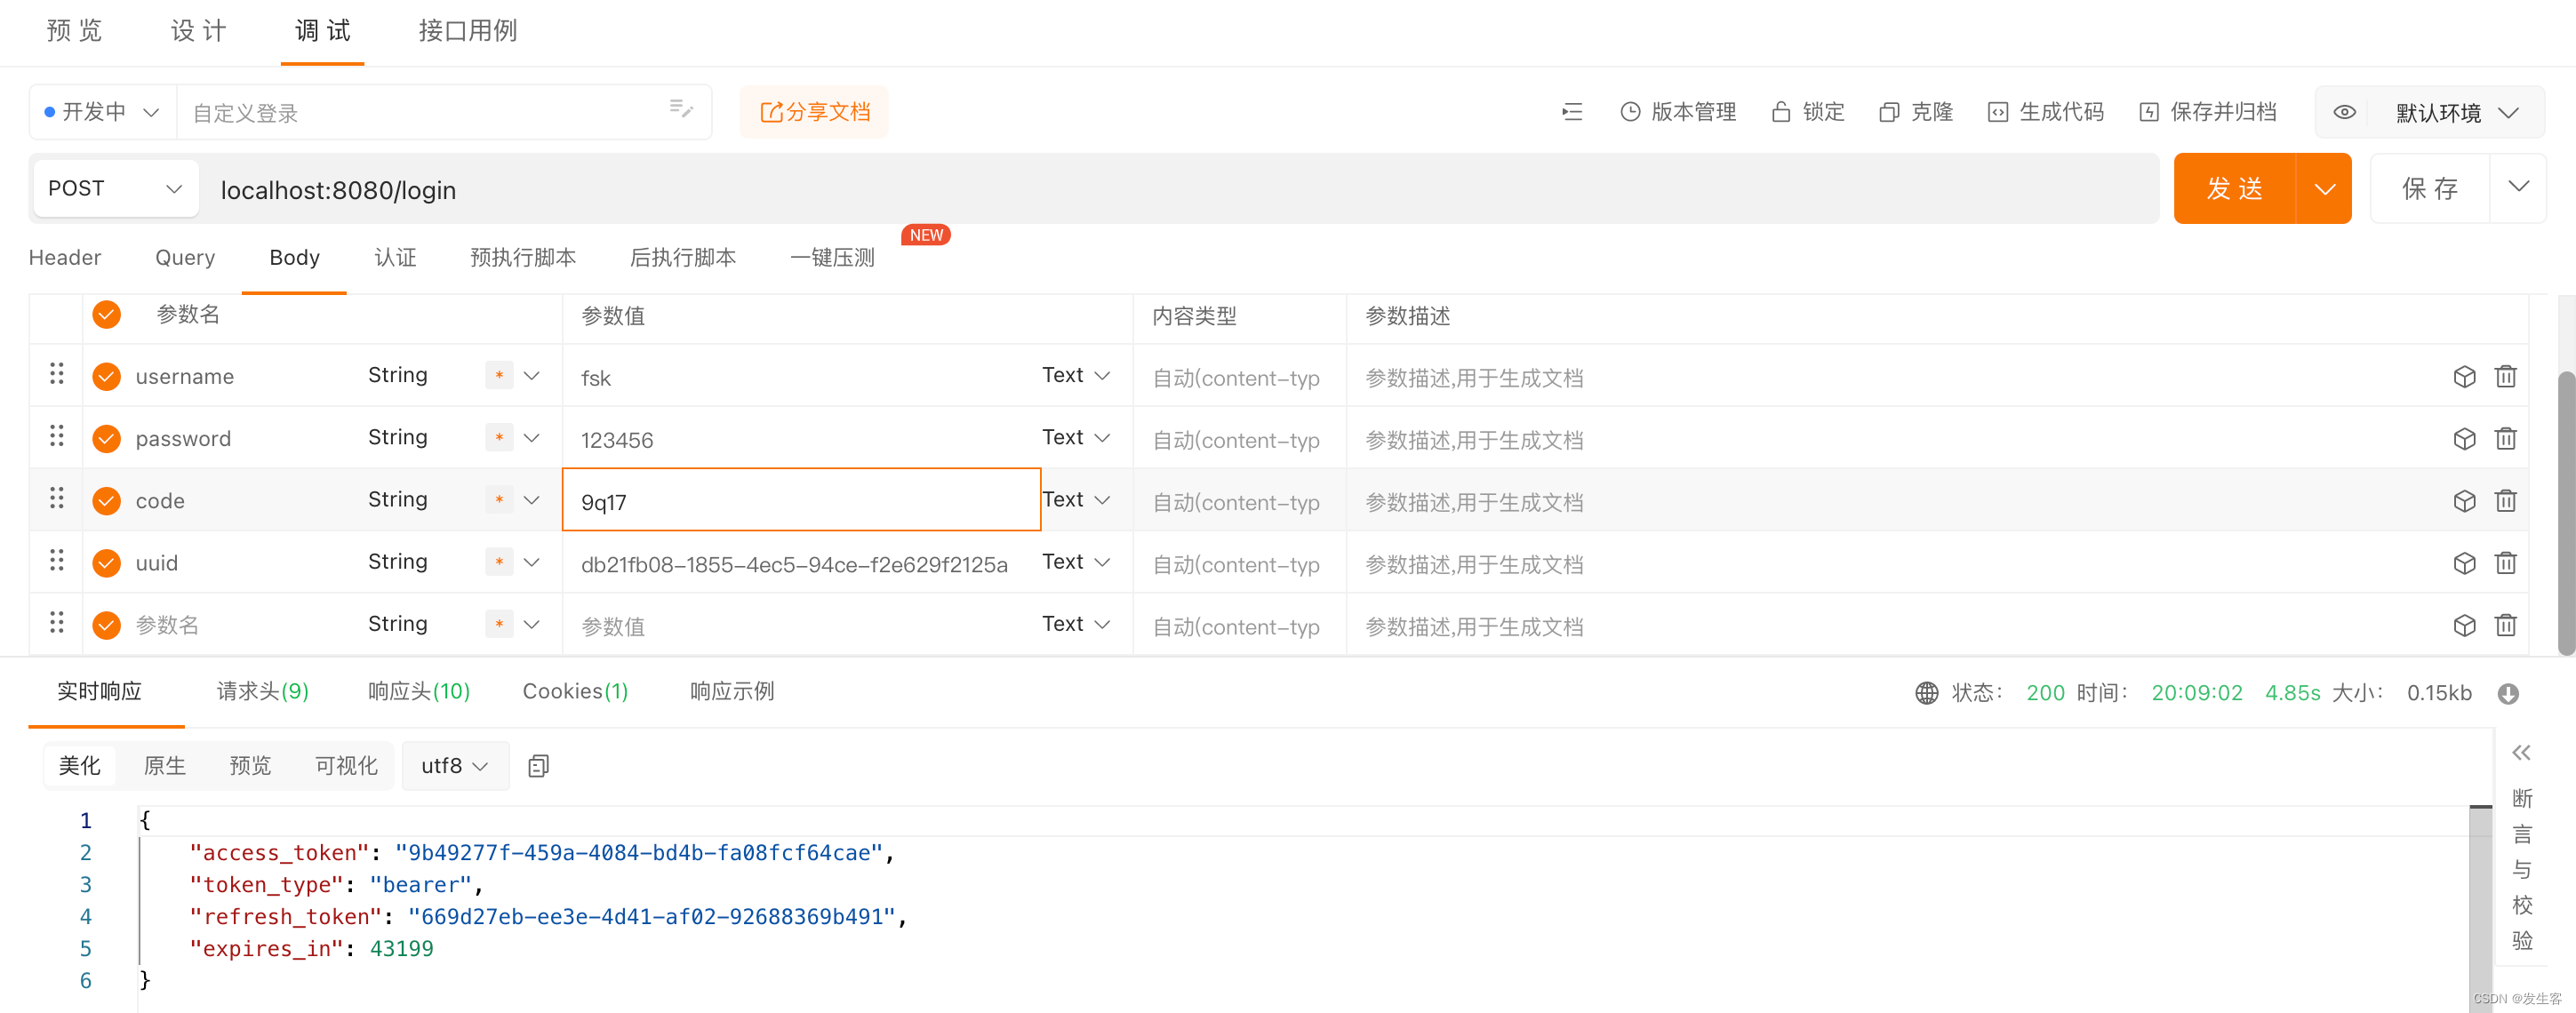Click the cube icon on password row
Screen dimensions: 2576x1013
2464,438
